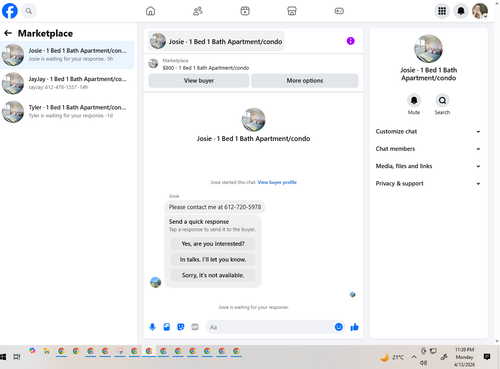500x369 pixels.
Task: Open Marketplace storefront icon in top bar
Action: (292, 11)
